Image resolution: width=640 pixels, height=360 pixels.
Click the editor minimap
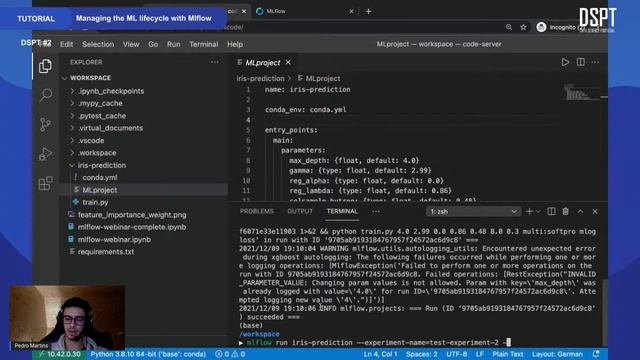(x=582, y=92)
